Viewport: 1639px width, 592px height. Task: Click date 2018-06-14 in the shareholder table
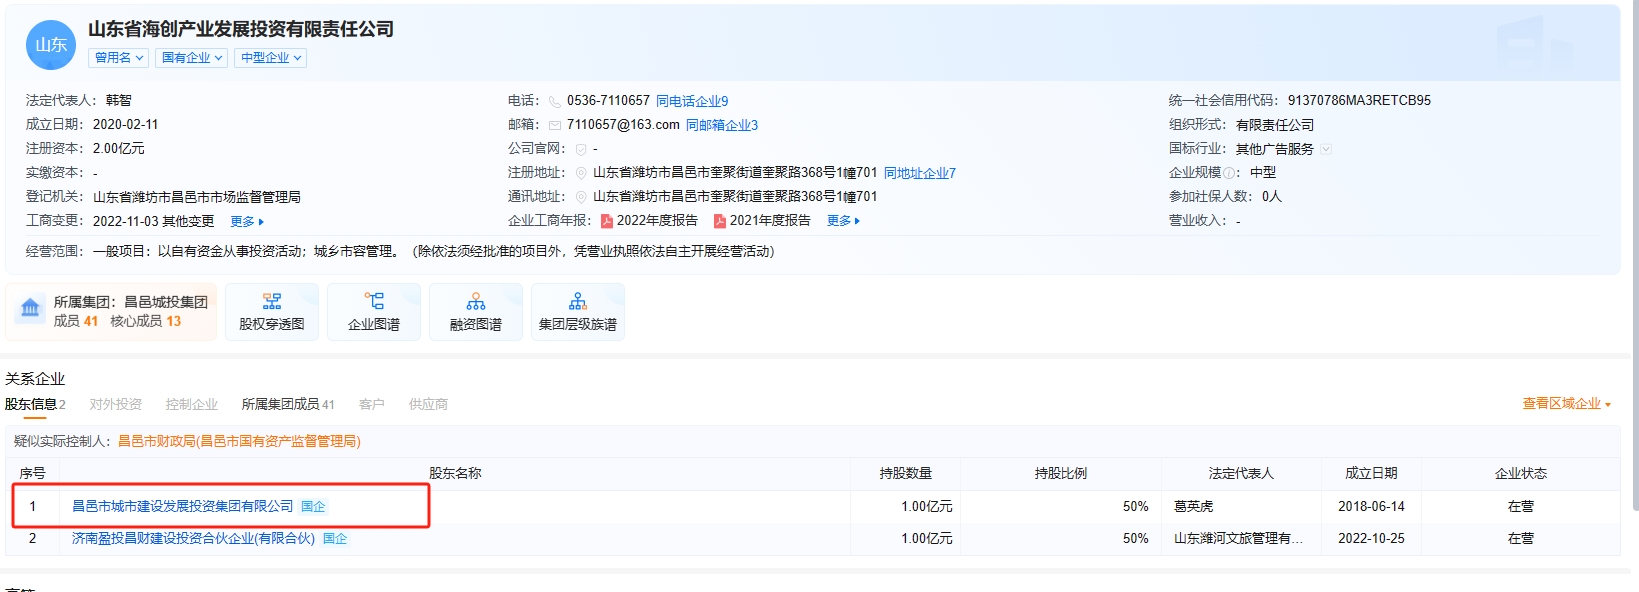tap(1371, 507)
